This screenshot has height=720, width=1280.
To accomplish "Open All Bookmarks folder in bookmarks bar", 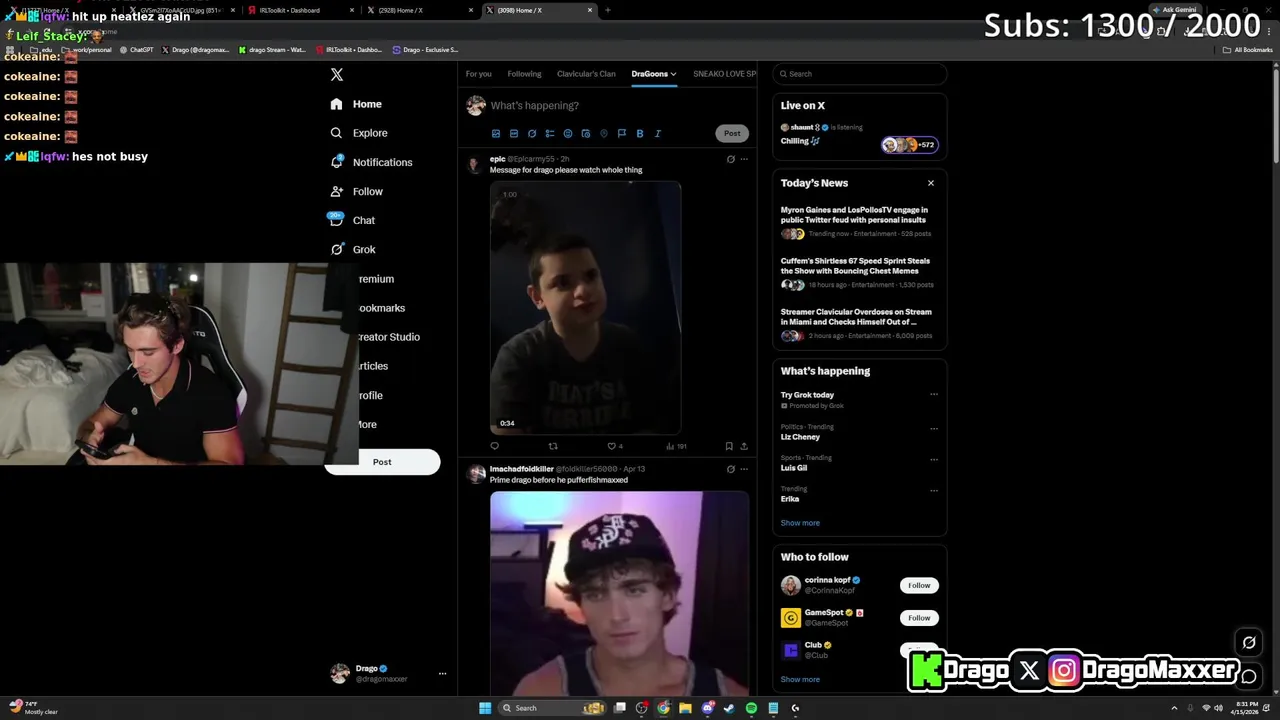I will (1247, 50).
